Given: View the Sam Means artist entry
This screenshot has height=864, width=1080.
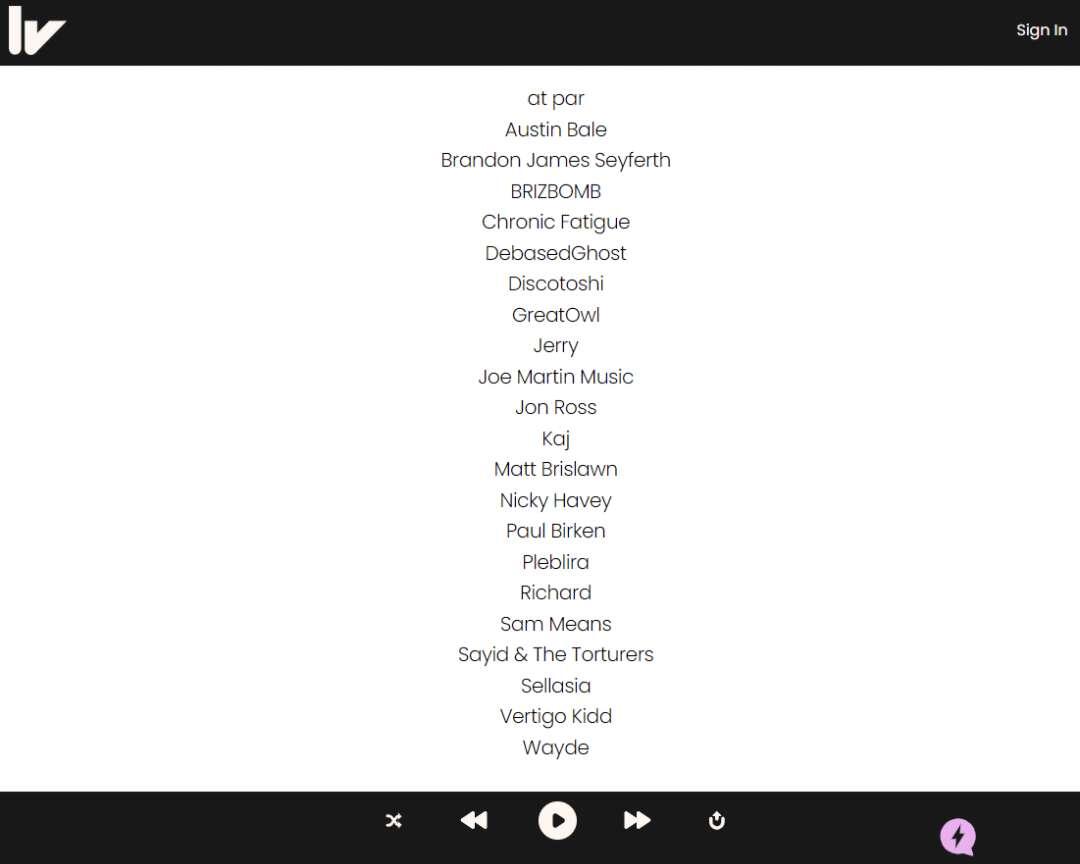Looking at the screenshot, I should (556, 624).
